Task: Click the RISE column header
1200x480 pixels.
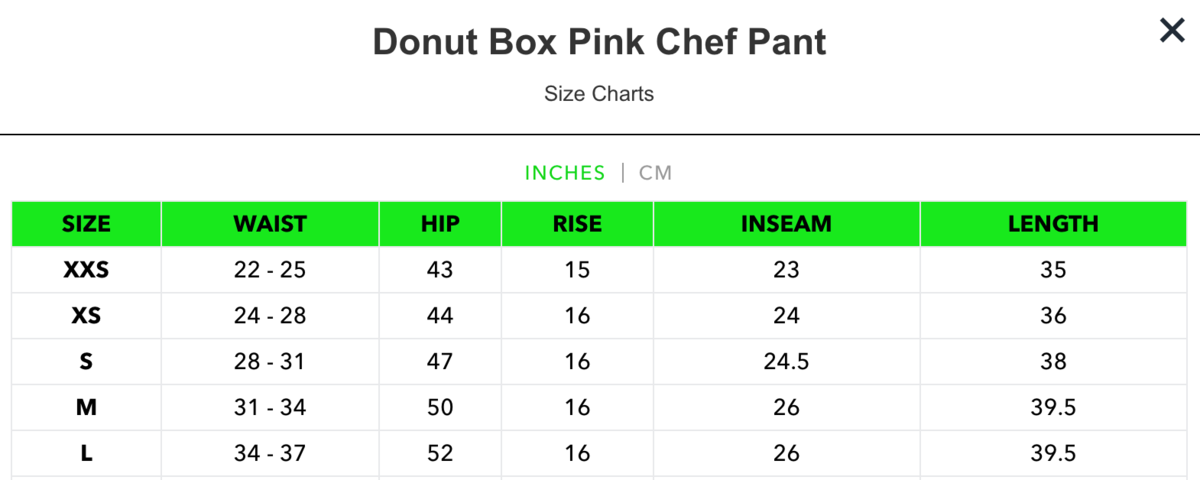Action: coord(577,224)
